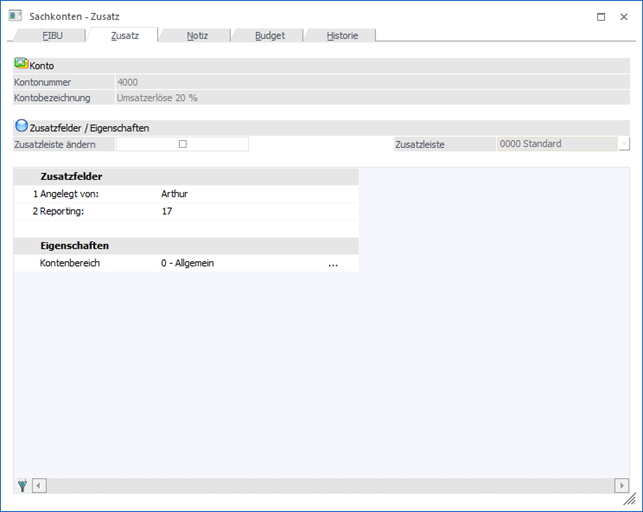
Task: Click the scrollbar left arrow
Action: tap(40, 485)
